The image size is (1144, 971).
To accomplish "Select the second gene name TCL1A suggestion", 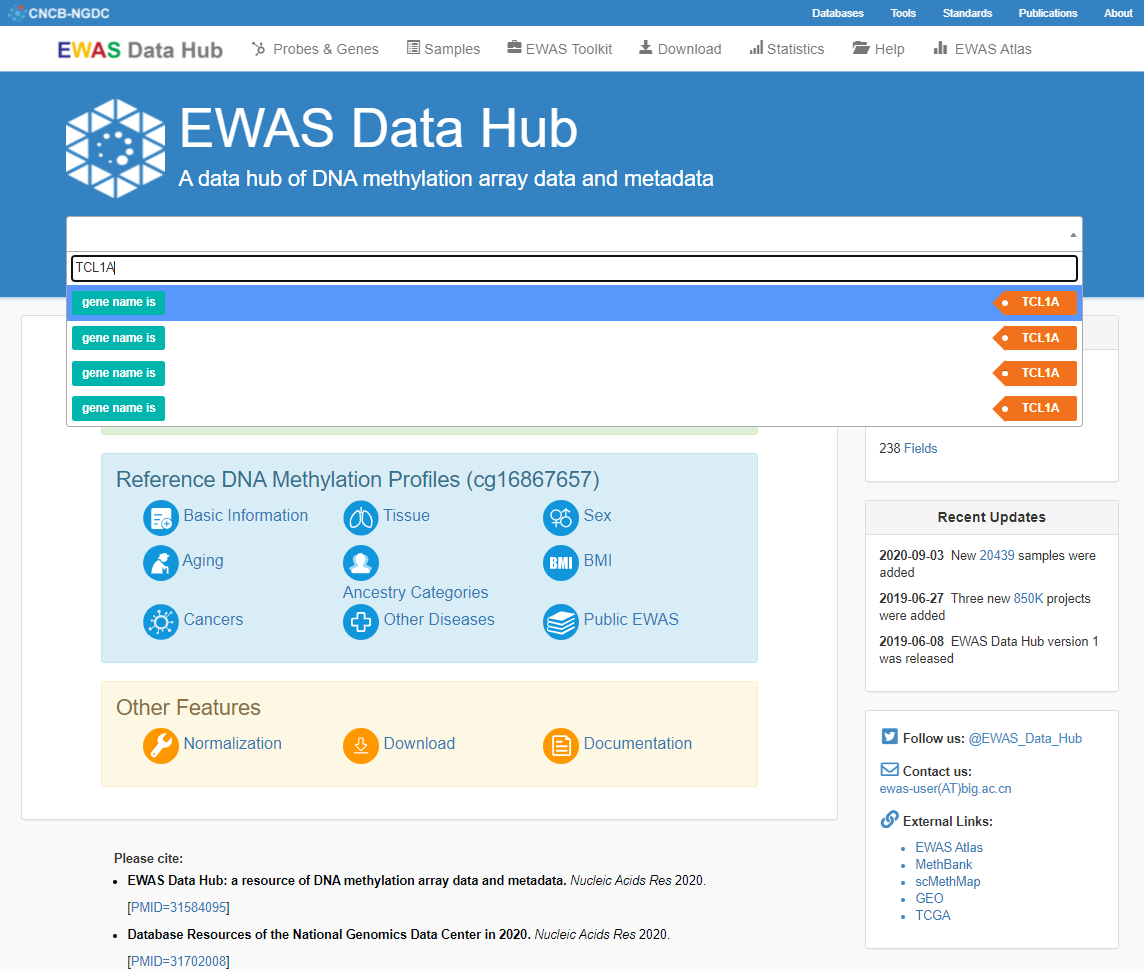I will (574, 338).
